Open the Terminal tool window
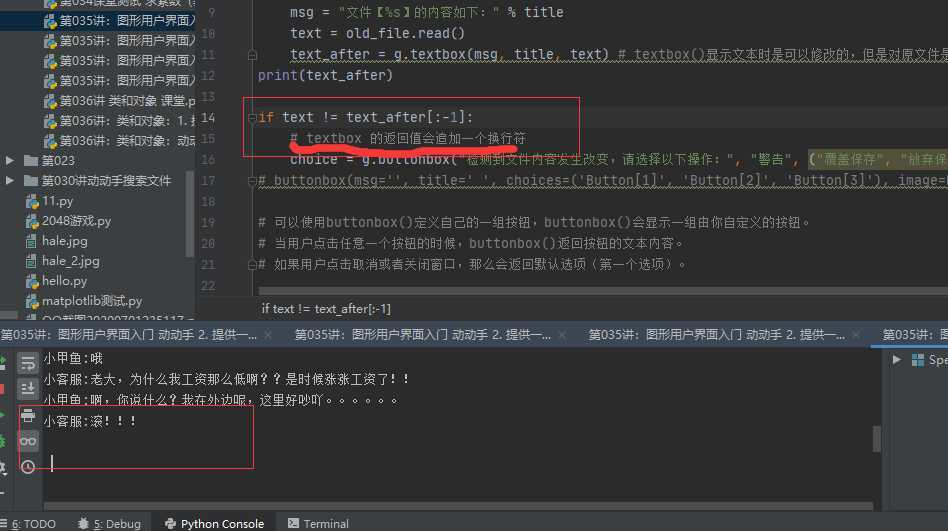The height and width of the screenshot is (531, 948). click(x=318, y=524)
